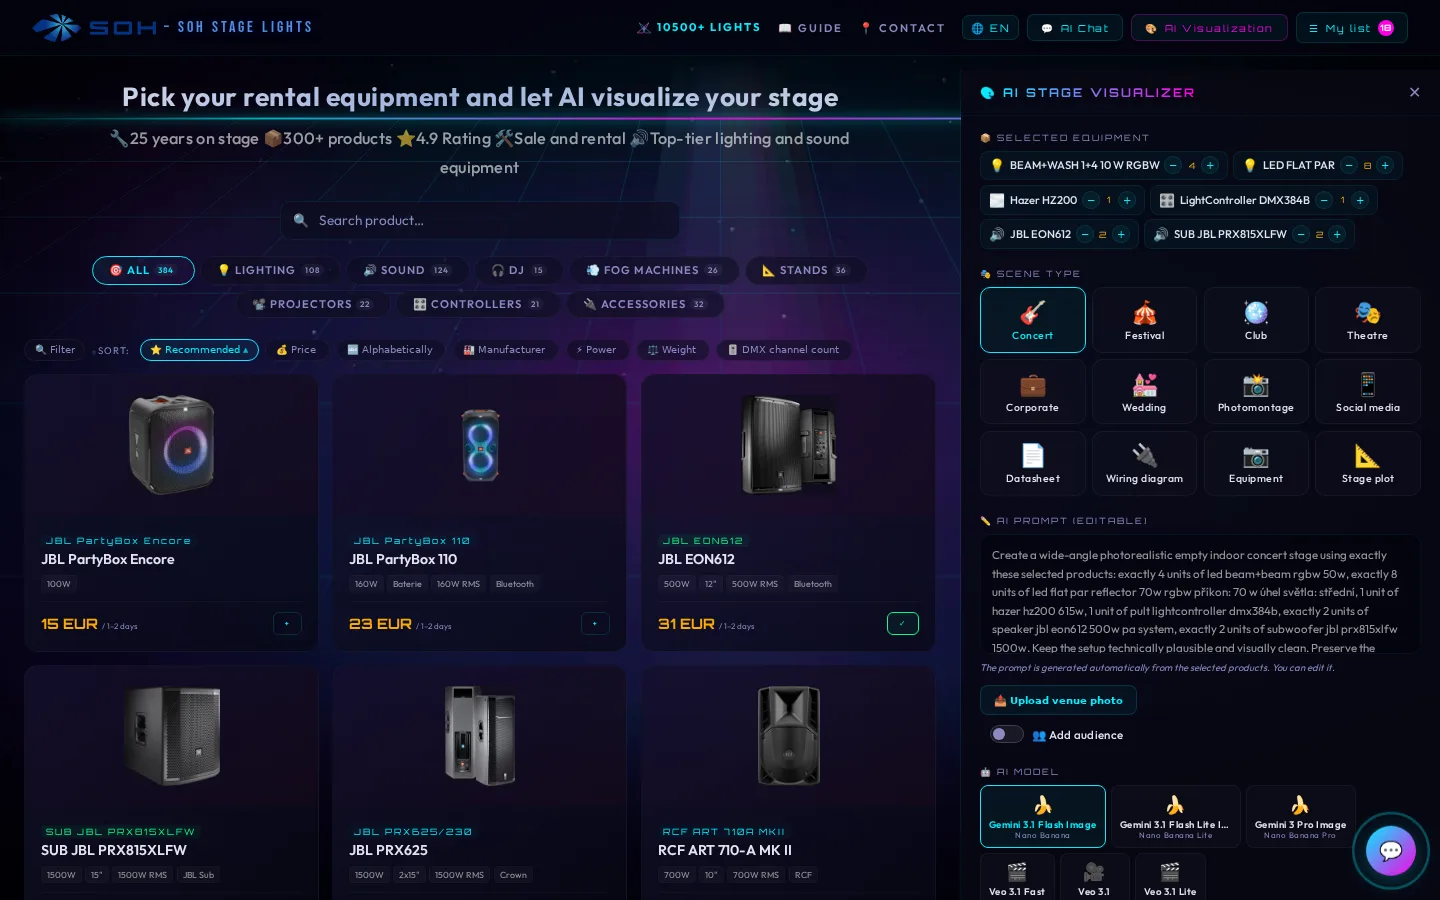Open the floating chat bubble
Image resolution: width=1440 pixels, height=900 pixels.
[1390, 851]
